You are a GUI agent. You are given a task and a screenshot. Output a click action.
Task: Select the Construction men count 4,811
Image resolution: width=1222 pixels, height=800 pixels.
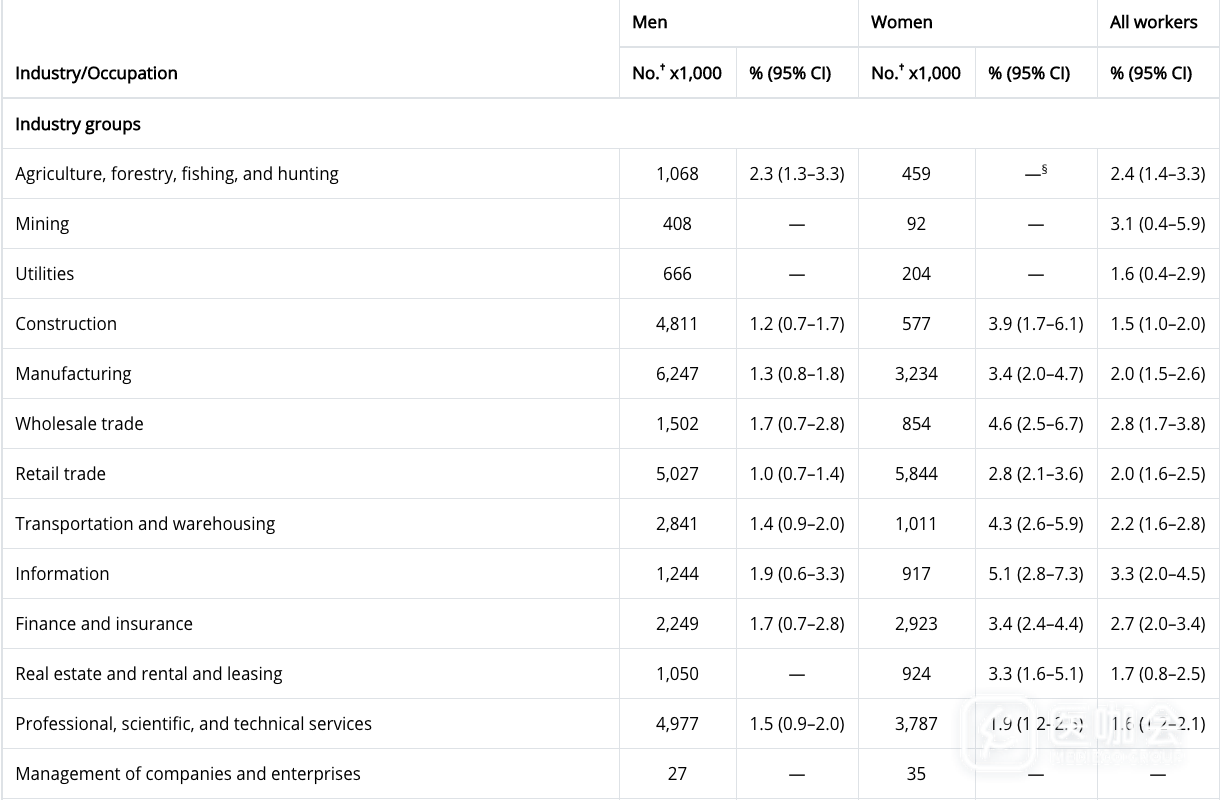point(677,324)
